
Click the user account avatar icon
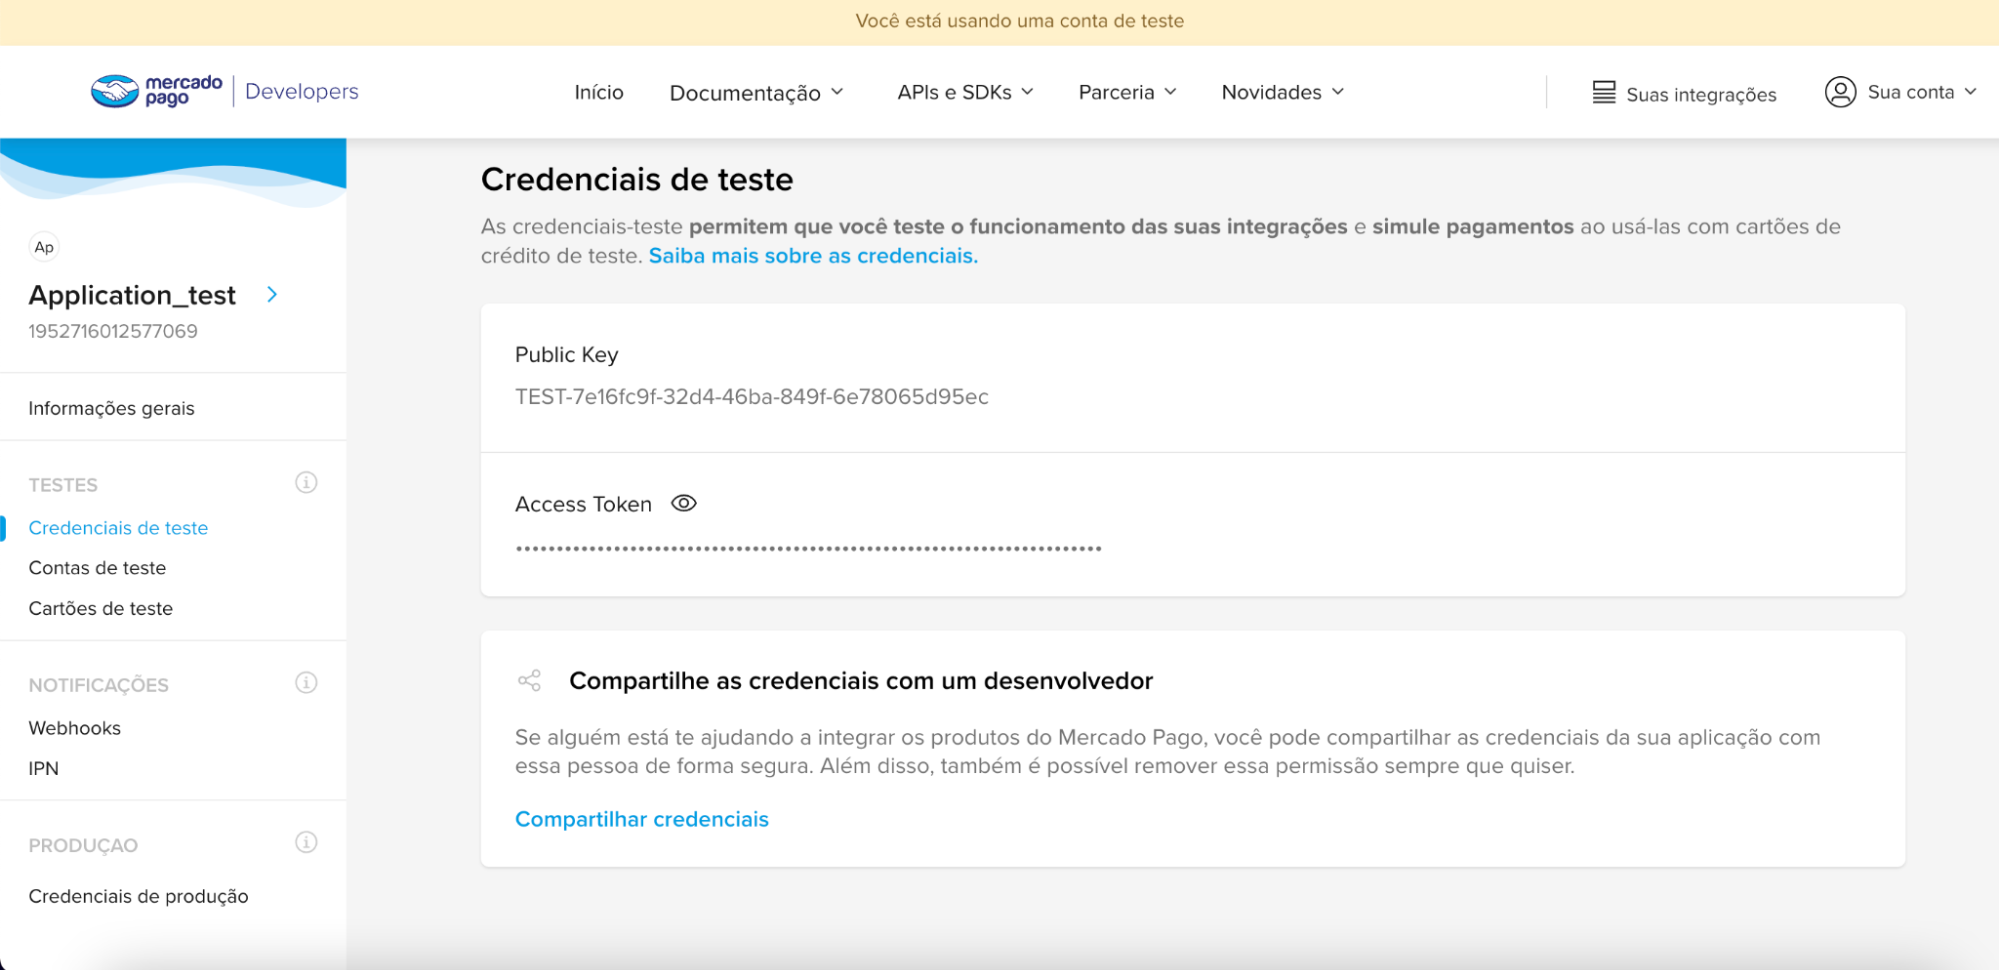point(1840,92)
